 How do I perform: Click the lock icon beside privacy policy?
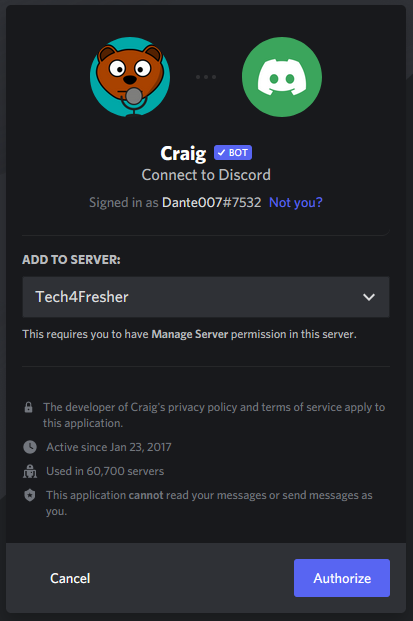(x=29, y=407)
